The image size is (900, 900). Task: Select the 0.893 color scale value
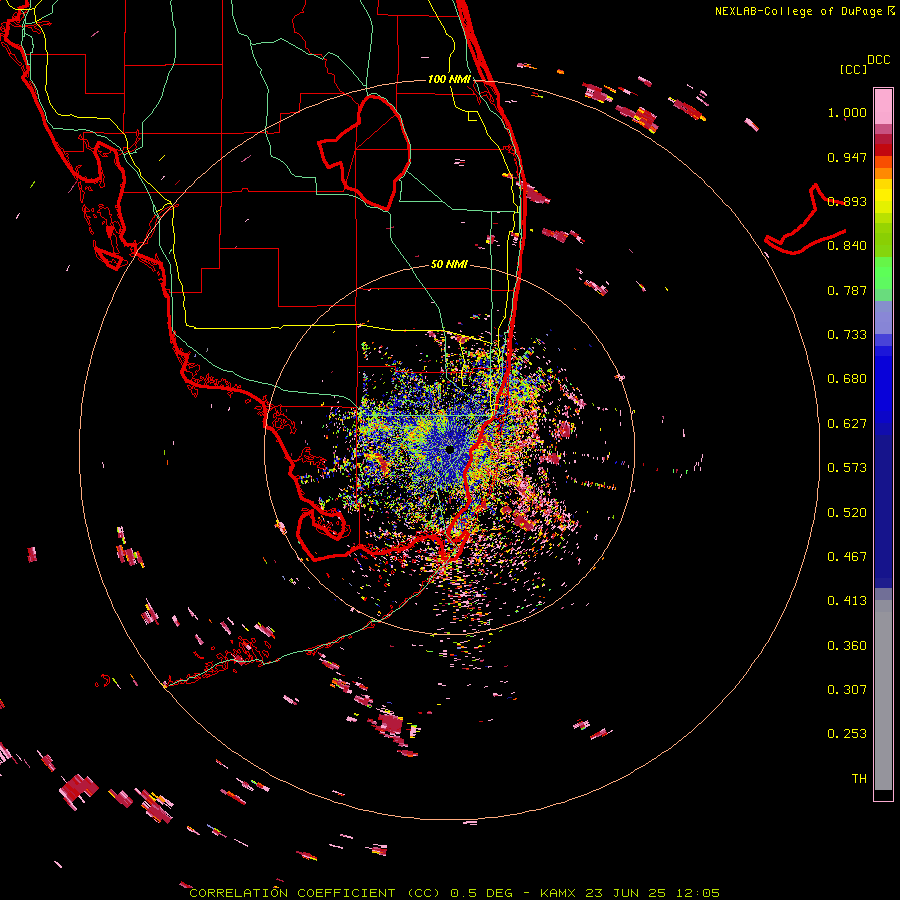(847, 201)
